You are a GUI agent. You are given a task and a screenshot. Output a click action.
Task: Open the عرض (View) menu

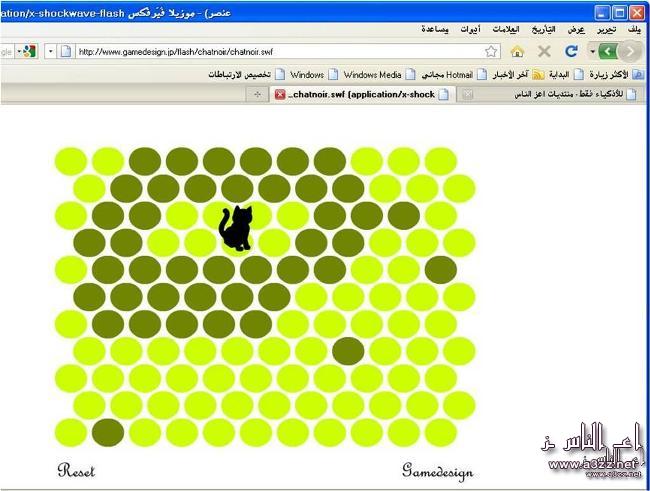pos(576,29)
